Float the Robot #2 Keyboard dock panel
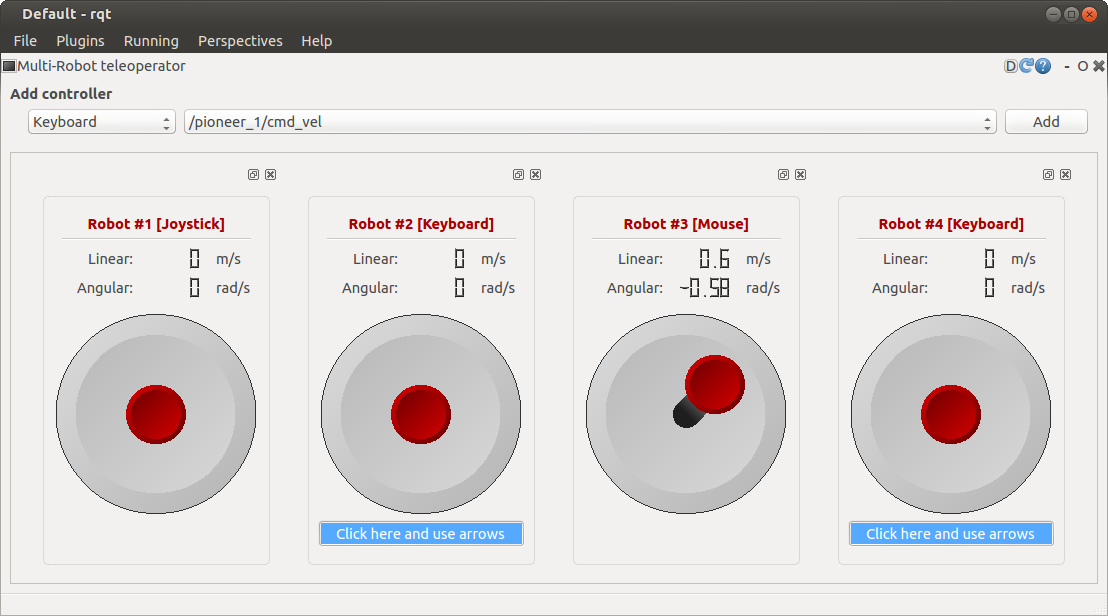Viewport: 1108px width, 616px height. tap(518, 174)
